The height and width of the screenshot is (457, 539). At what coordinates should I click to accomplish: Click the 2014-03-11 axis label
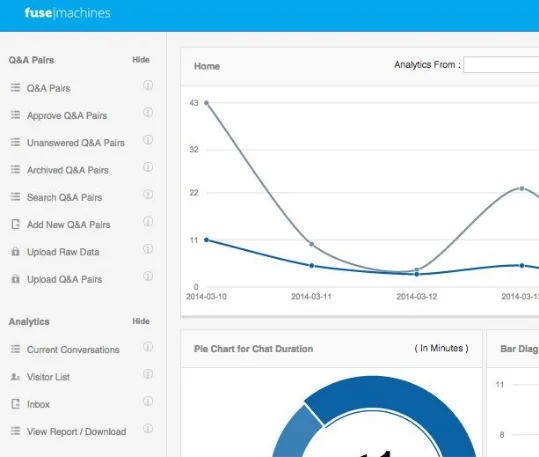(x=311, y=297)
